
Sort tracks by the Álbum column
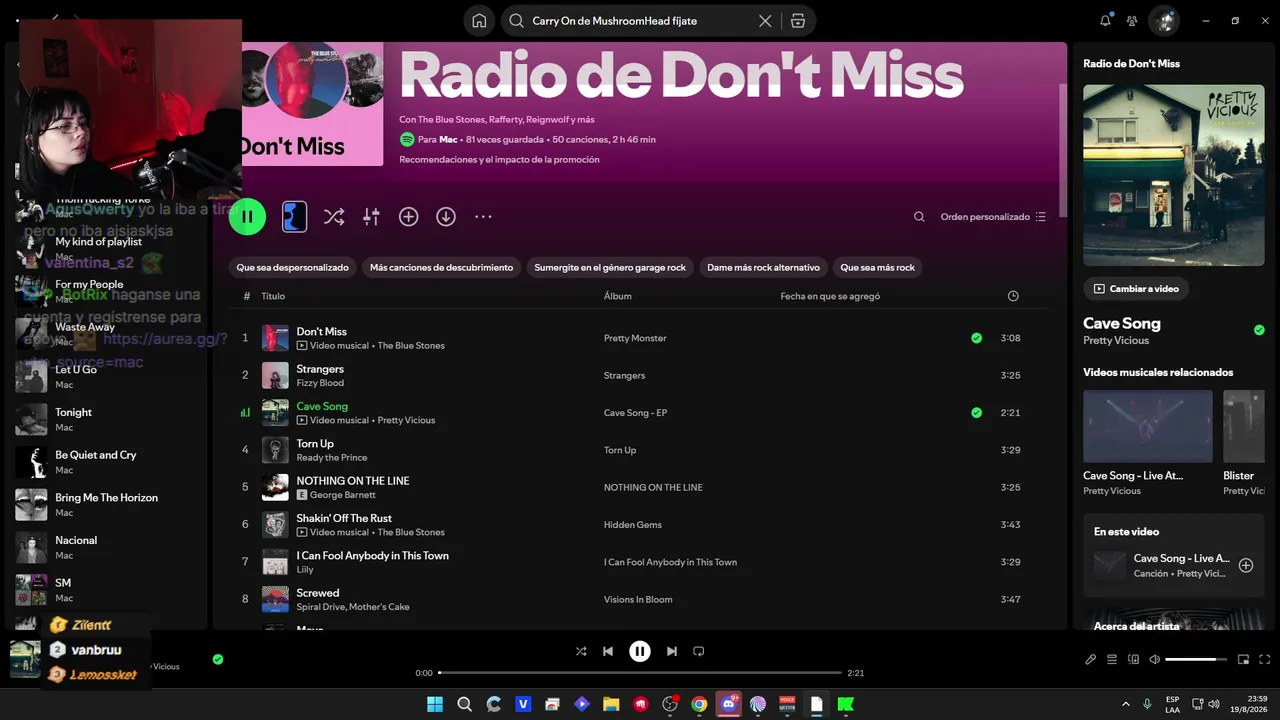618,296
